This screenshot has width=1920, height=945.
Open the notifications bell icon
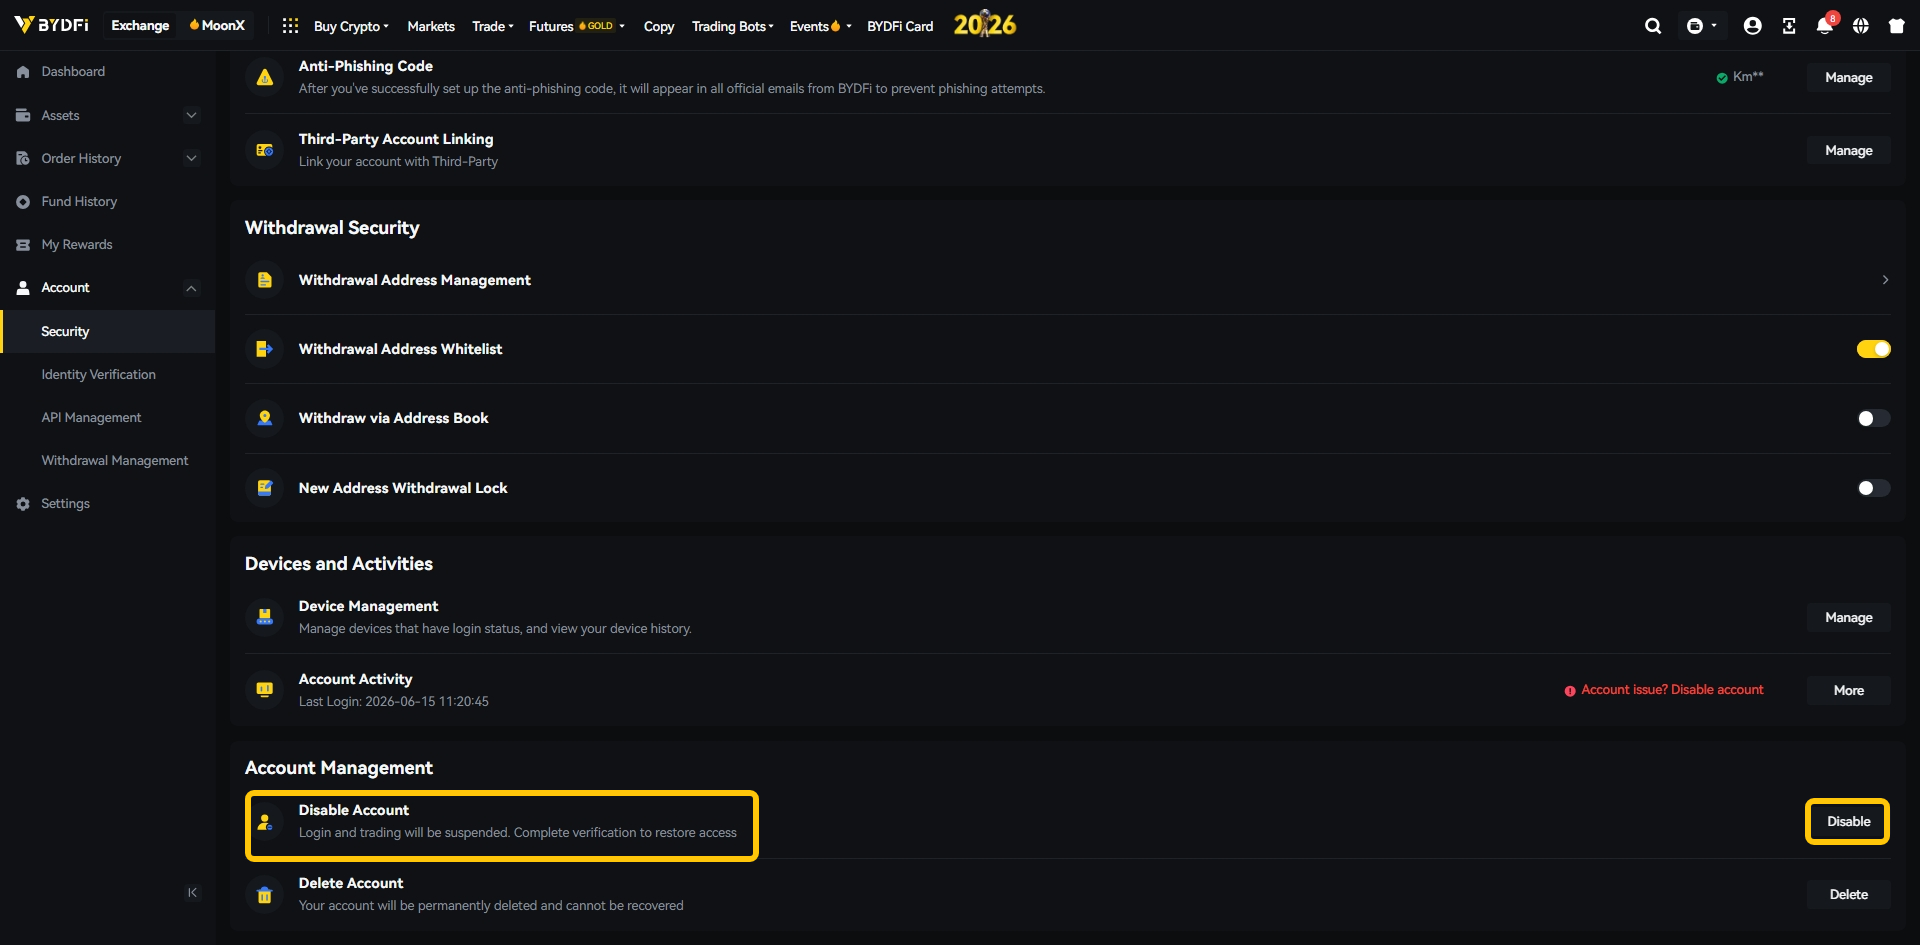(1824, 26)
